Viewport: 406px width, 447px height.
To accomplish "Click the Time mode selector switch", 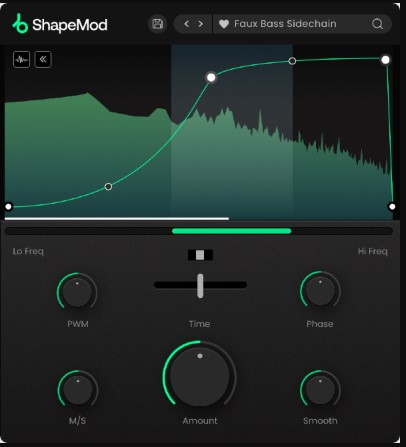I will (x=200, y=255).
